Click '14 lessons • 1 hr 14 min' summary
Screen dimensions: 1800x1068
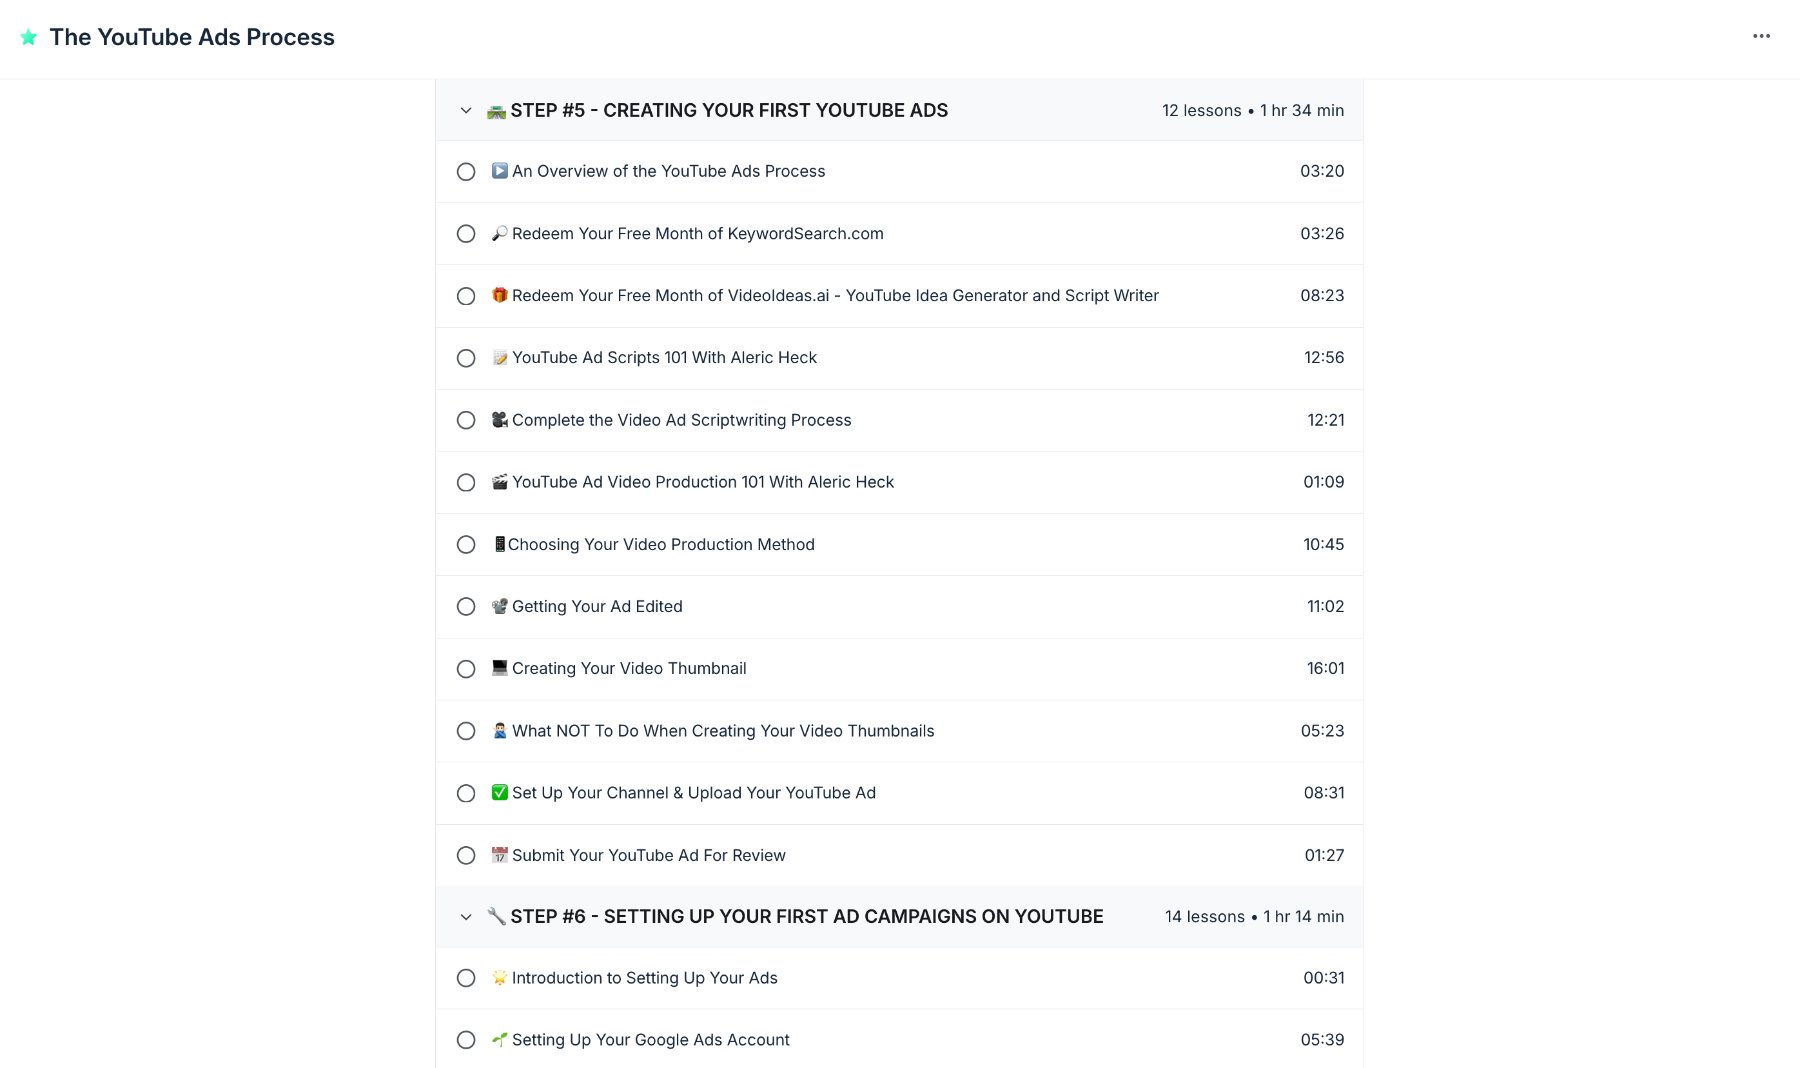click(1255, 916)
